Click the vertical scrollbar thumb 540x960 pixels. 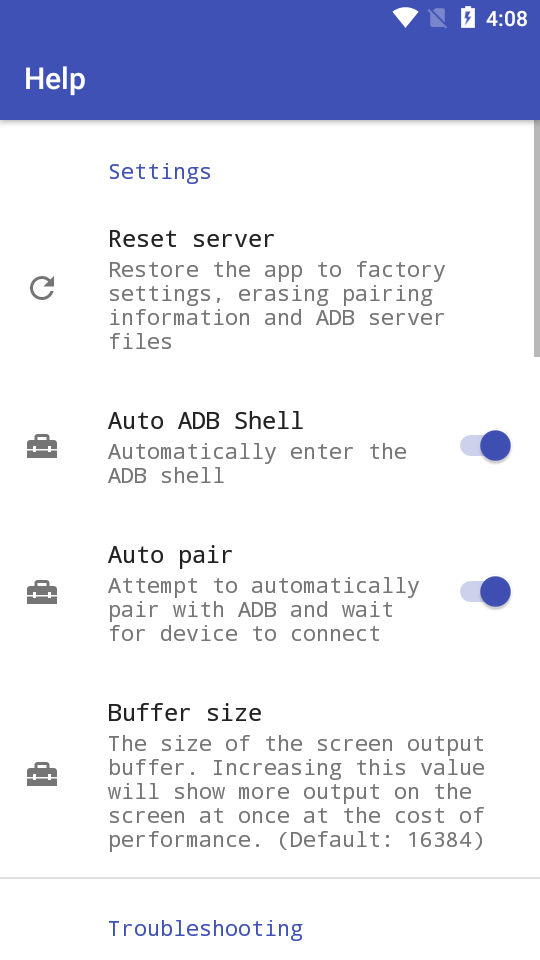pyautogui.click(x=537, y=238)
